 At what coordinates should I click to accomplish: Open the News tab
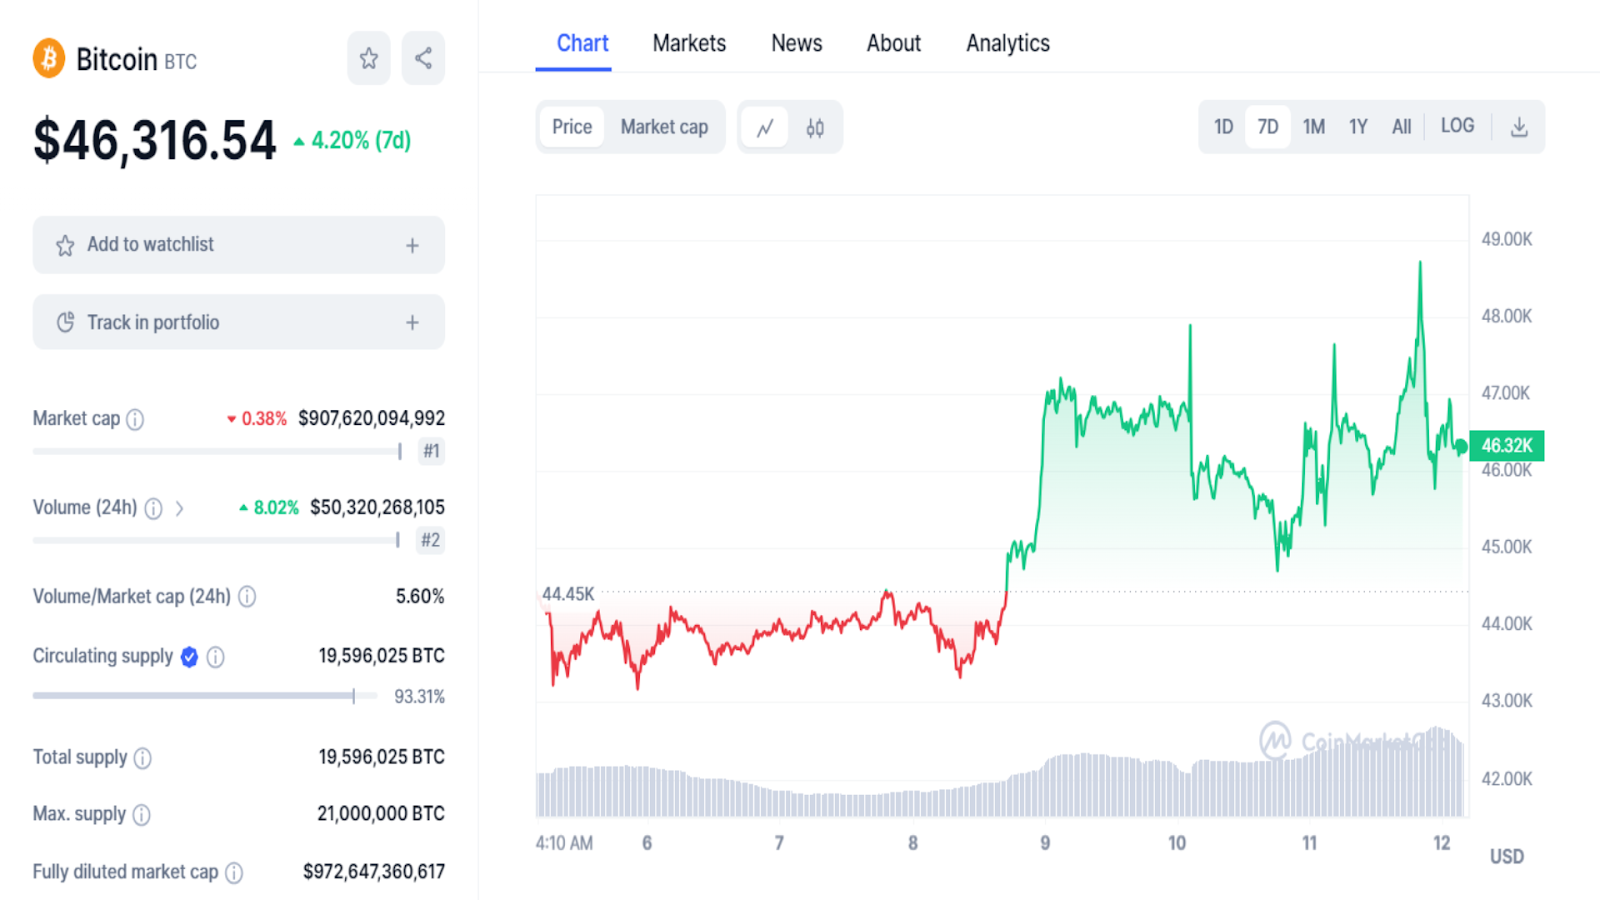(796, 43)
